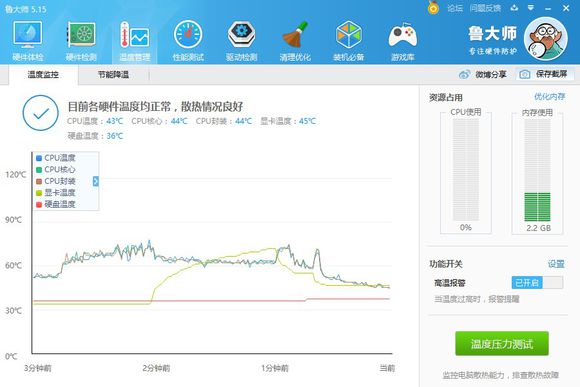Click CPU封装 44℃ reading
580x387 pixels.
click(x=224, y=121)
